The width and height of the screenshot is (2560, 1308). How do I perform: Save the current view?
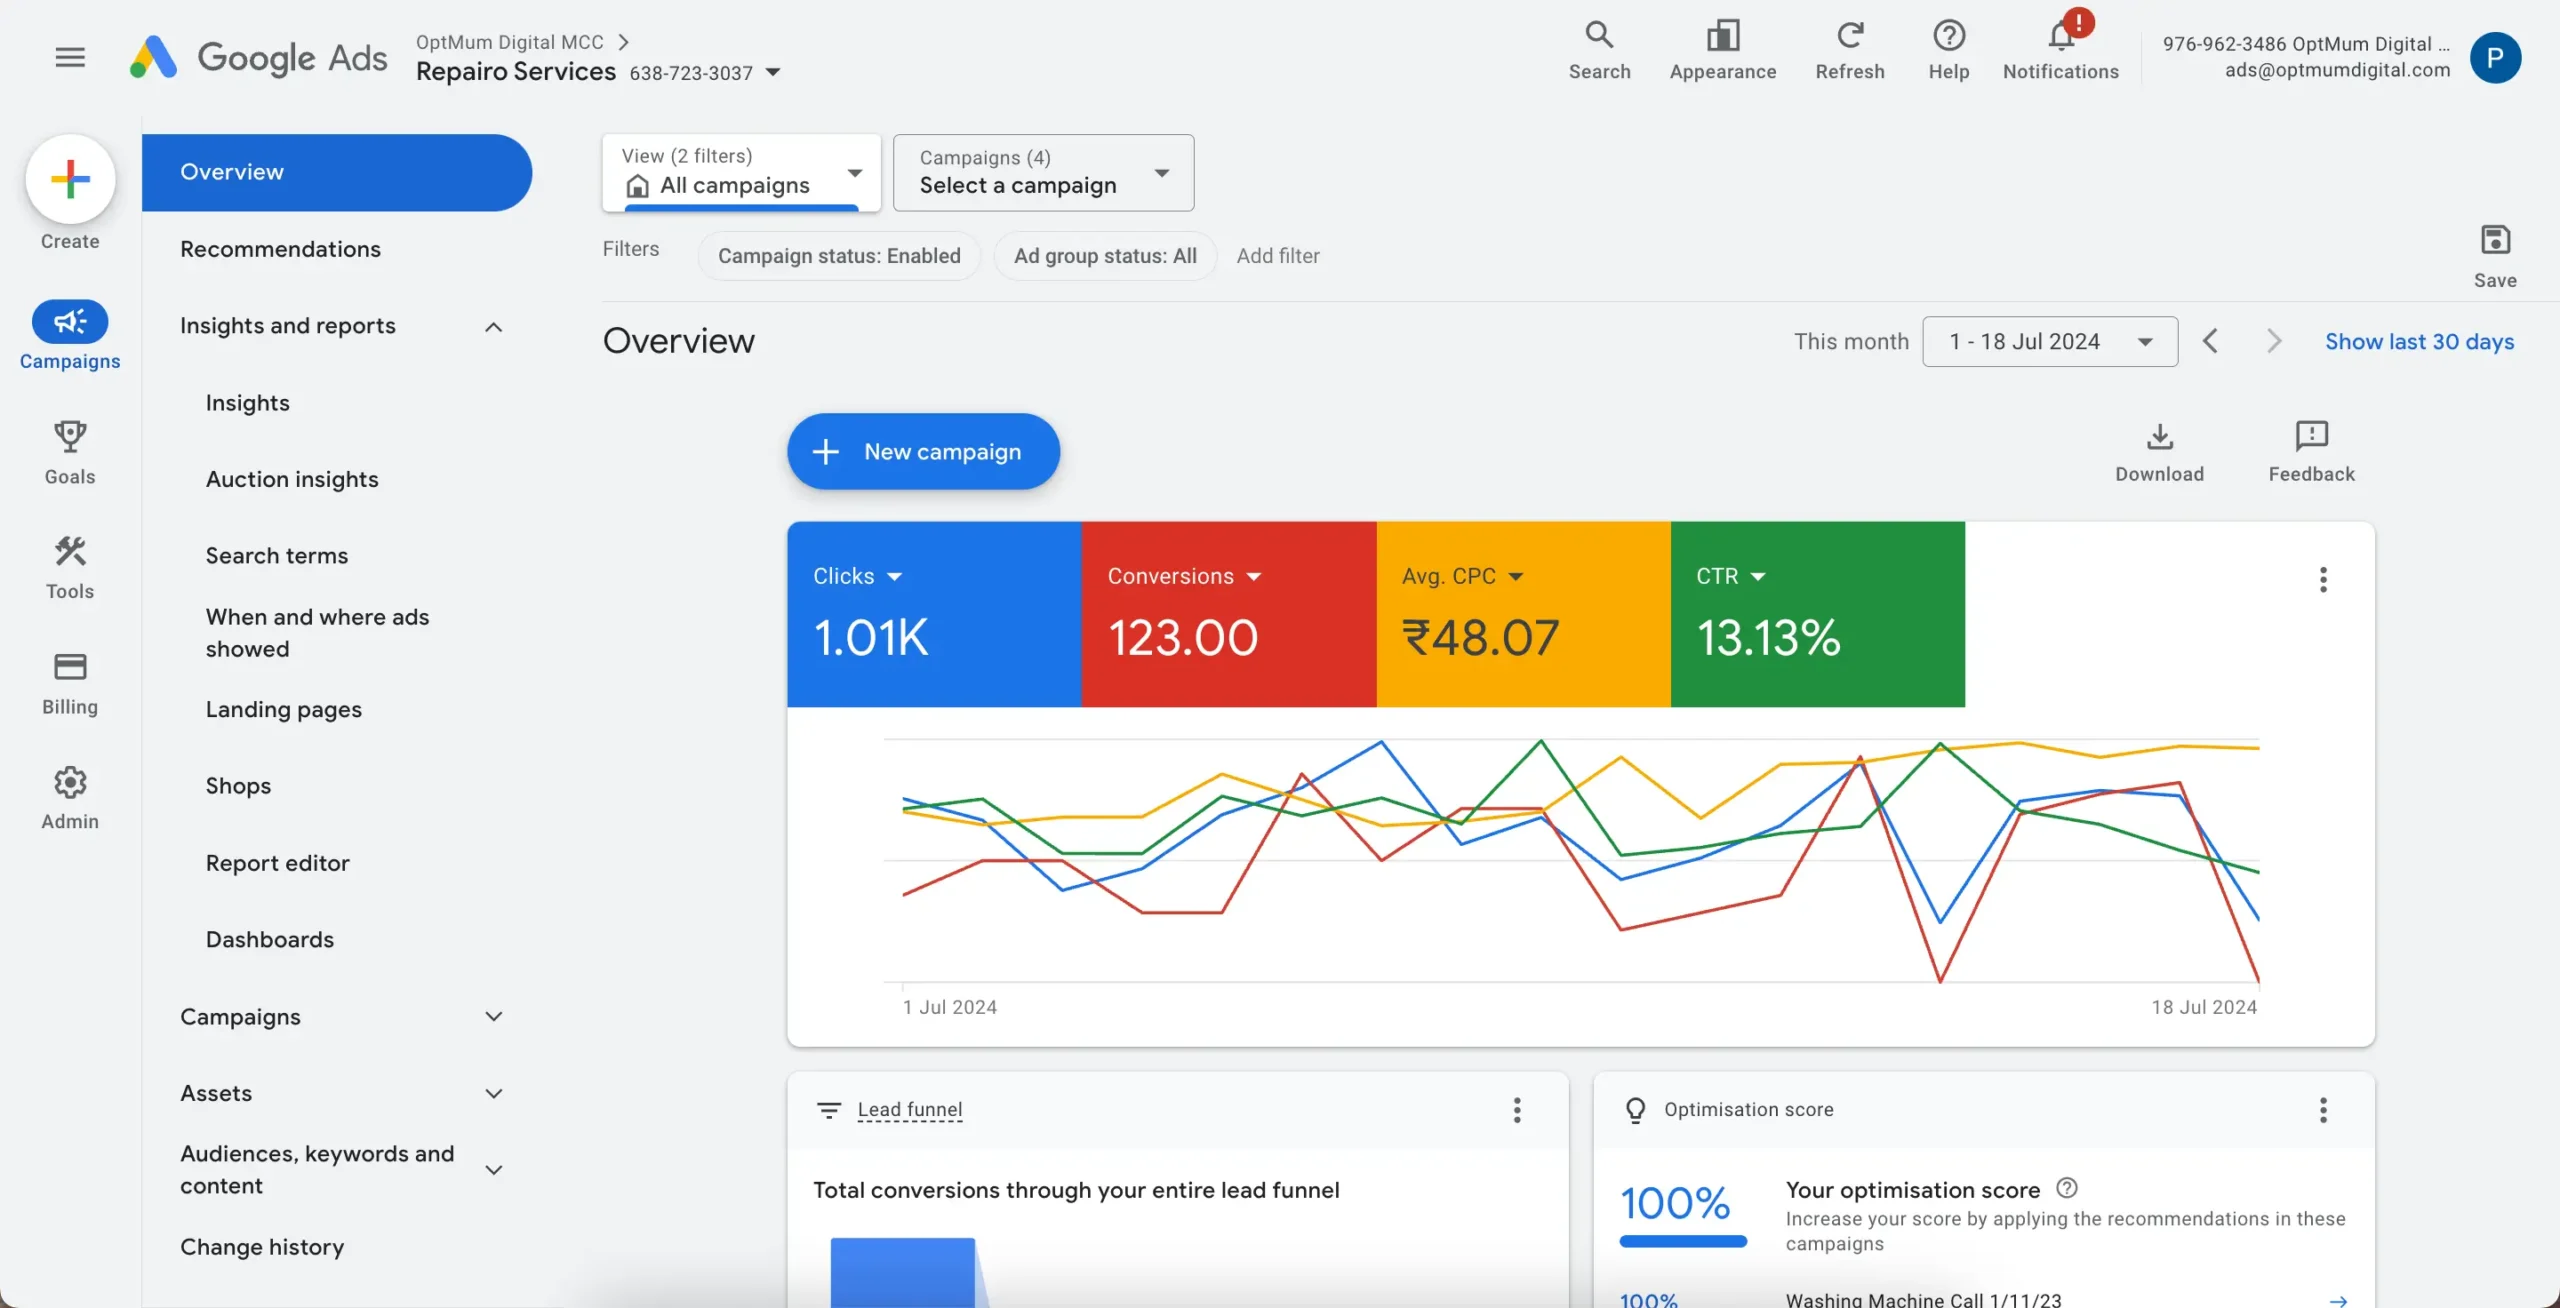tap(2494, 256)
